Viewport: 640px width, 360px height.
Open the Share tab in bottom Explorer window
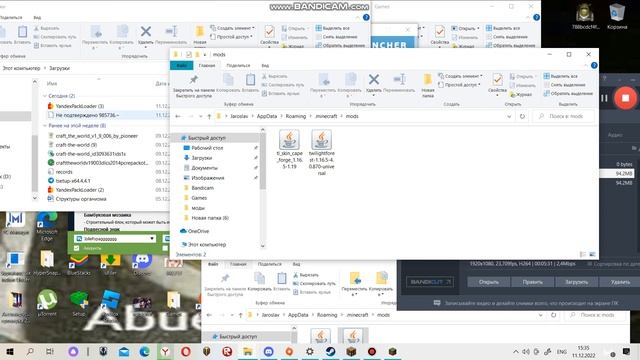[269, 264]
